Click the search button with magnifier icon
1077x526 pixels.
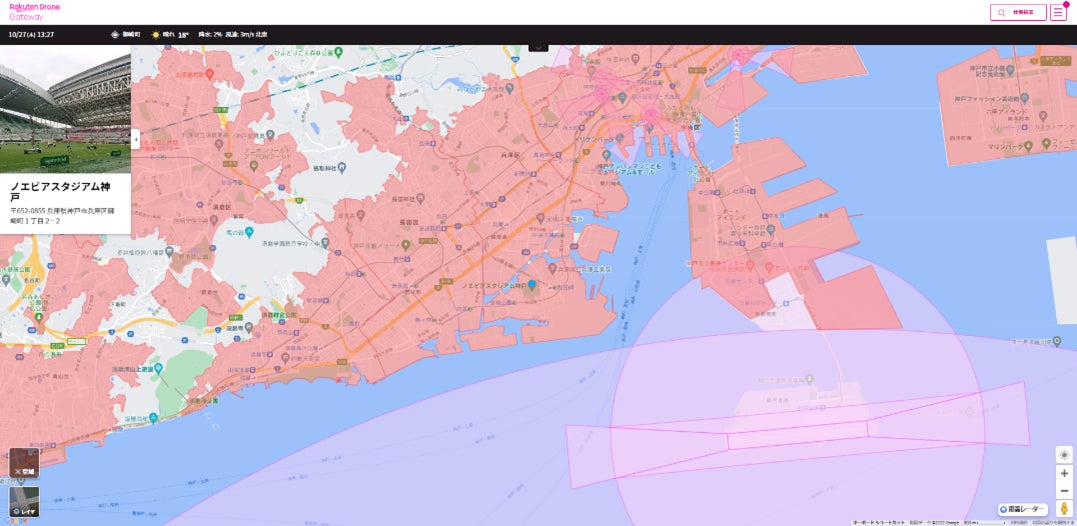click(x=1018, y=12)
